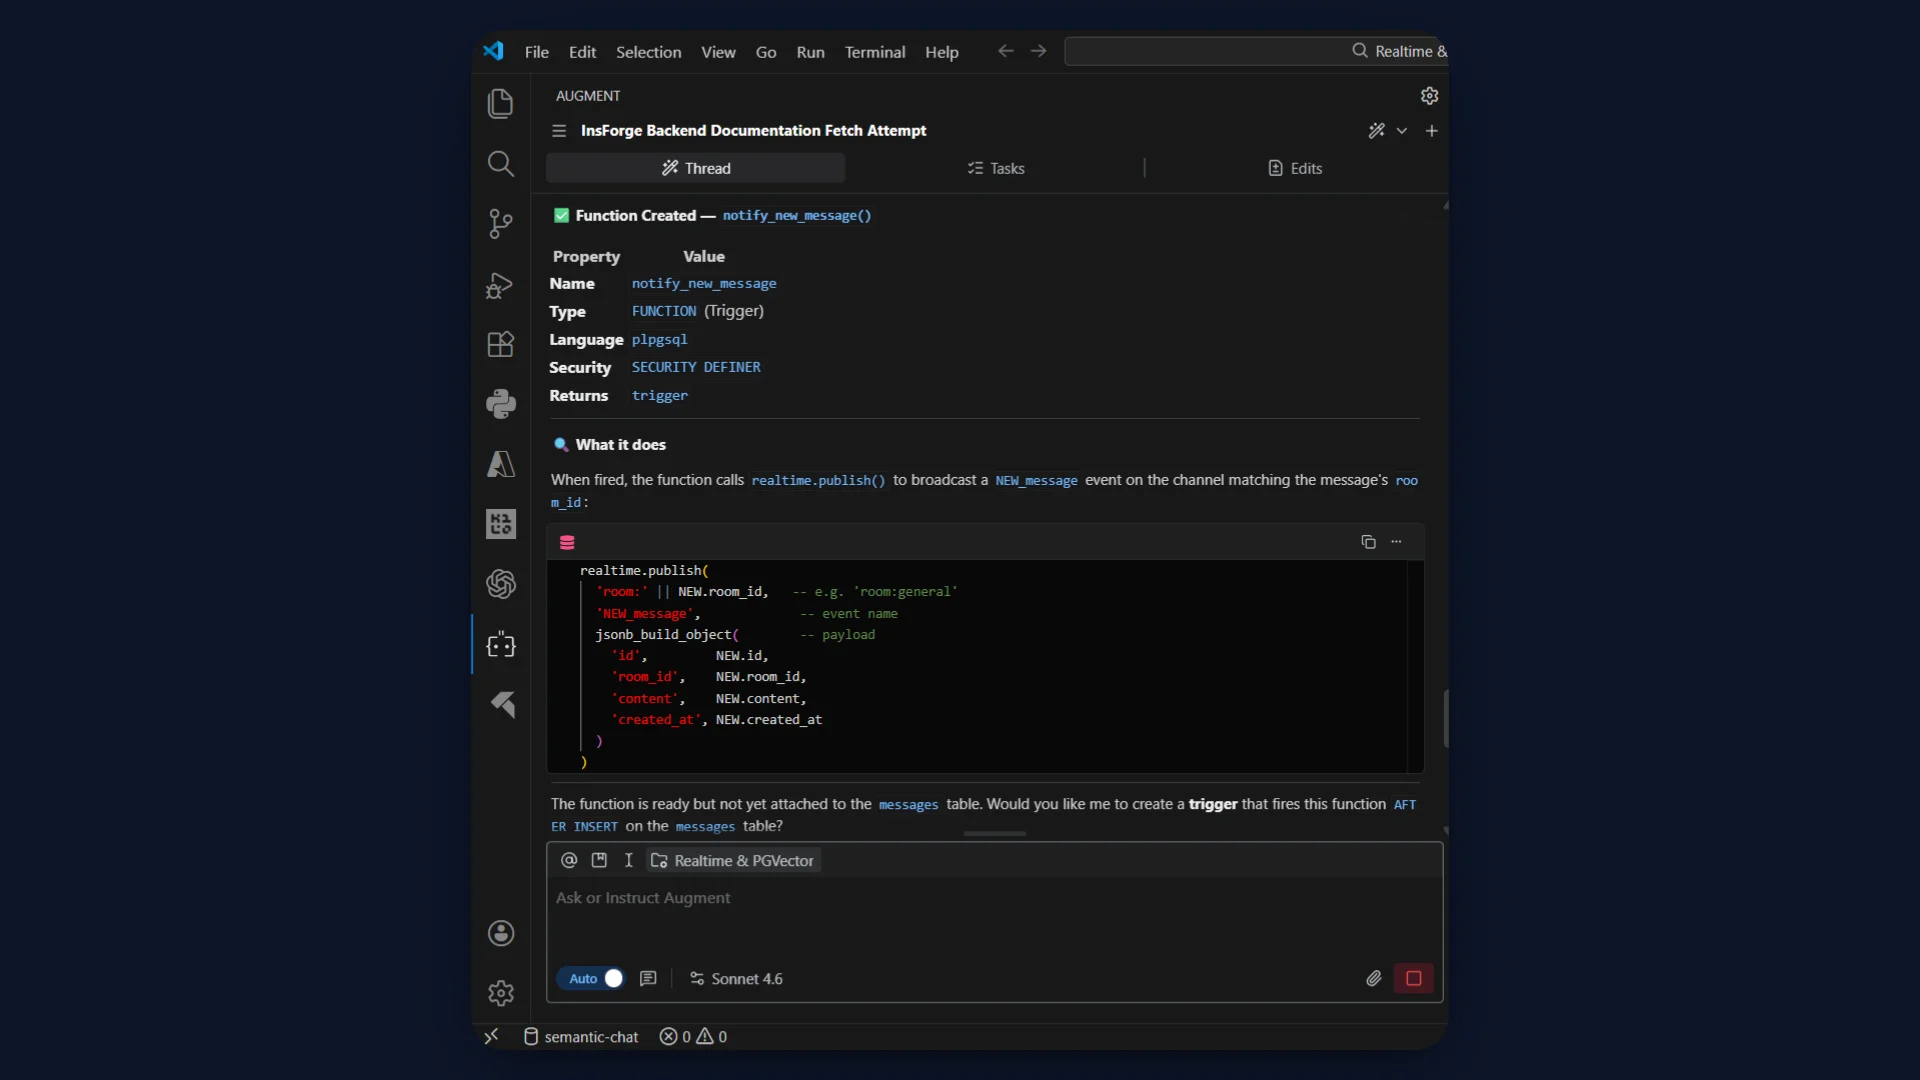This screenshot has height=1080, width=1920.
Task: Open the Explorer files icon
Action: (x=500, y=104)
